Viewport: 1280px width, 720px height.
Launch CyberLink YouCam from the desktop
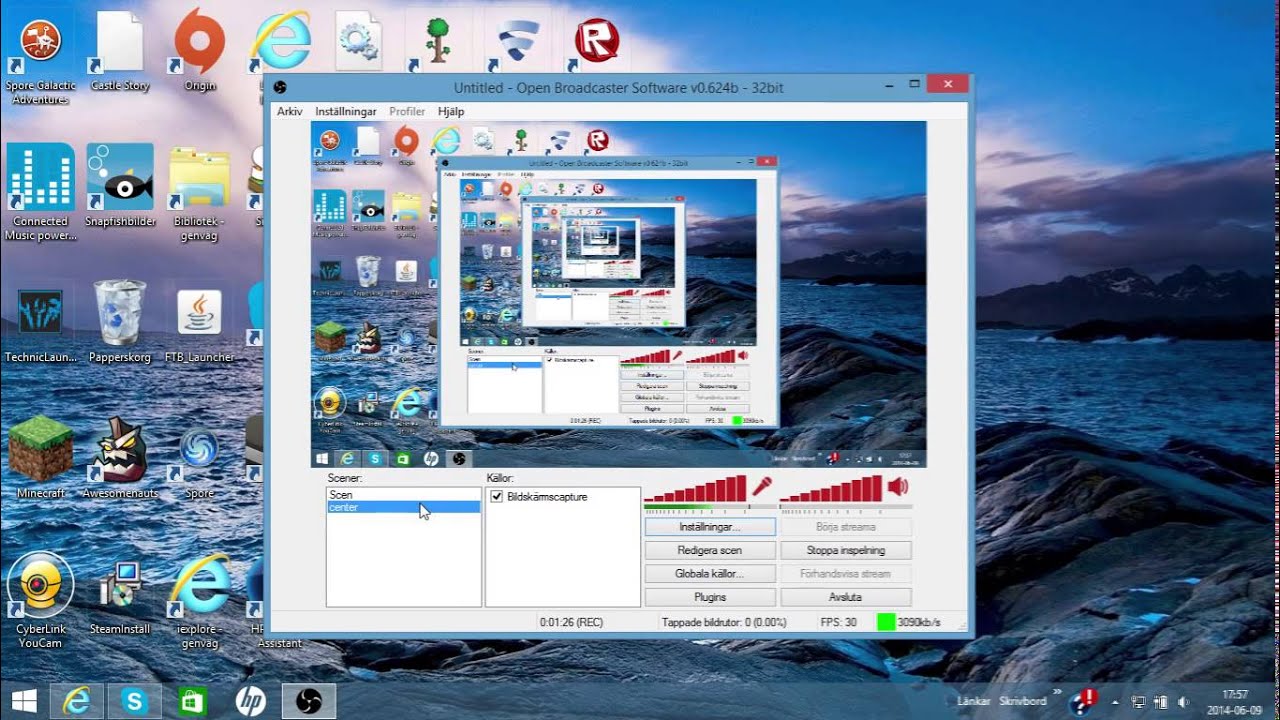[41, 600]
